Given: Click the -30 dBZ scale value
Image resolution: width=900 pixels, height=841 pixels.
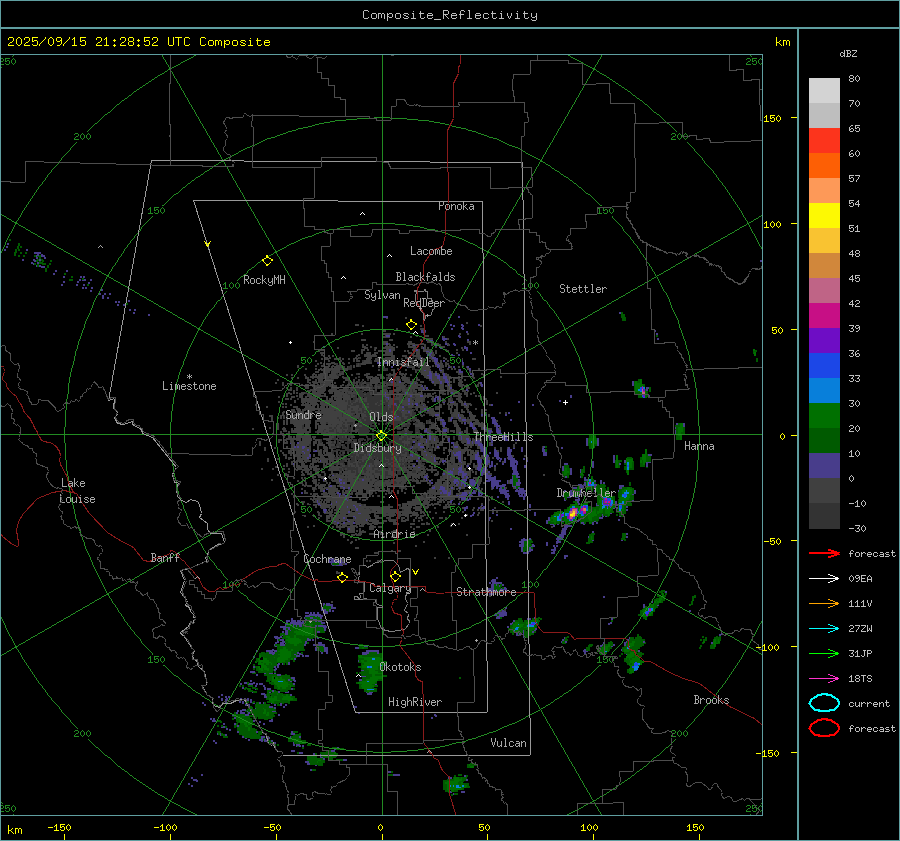Looking at the screenshot, I should [857, 528].
